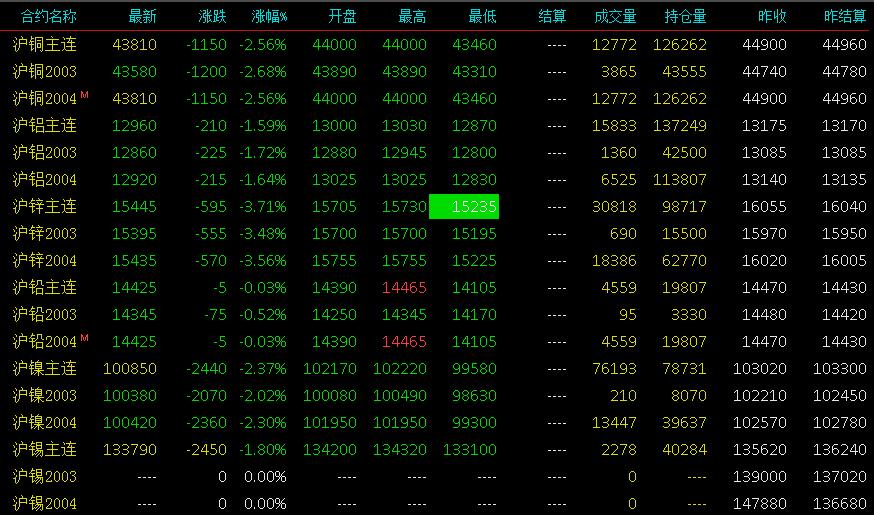The width and height of the screenshot is (874, 515).
Task: Select the 沪锡2003 contract
Action: pyautogui.click(x=45, y=477)
